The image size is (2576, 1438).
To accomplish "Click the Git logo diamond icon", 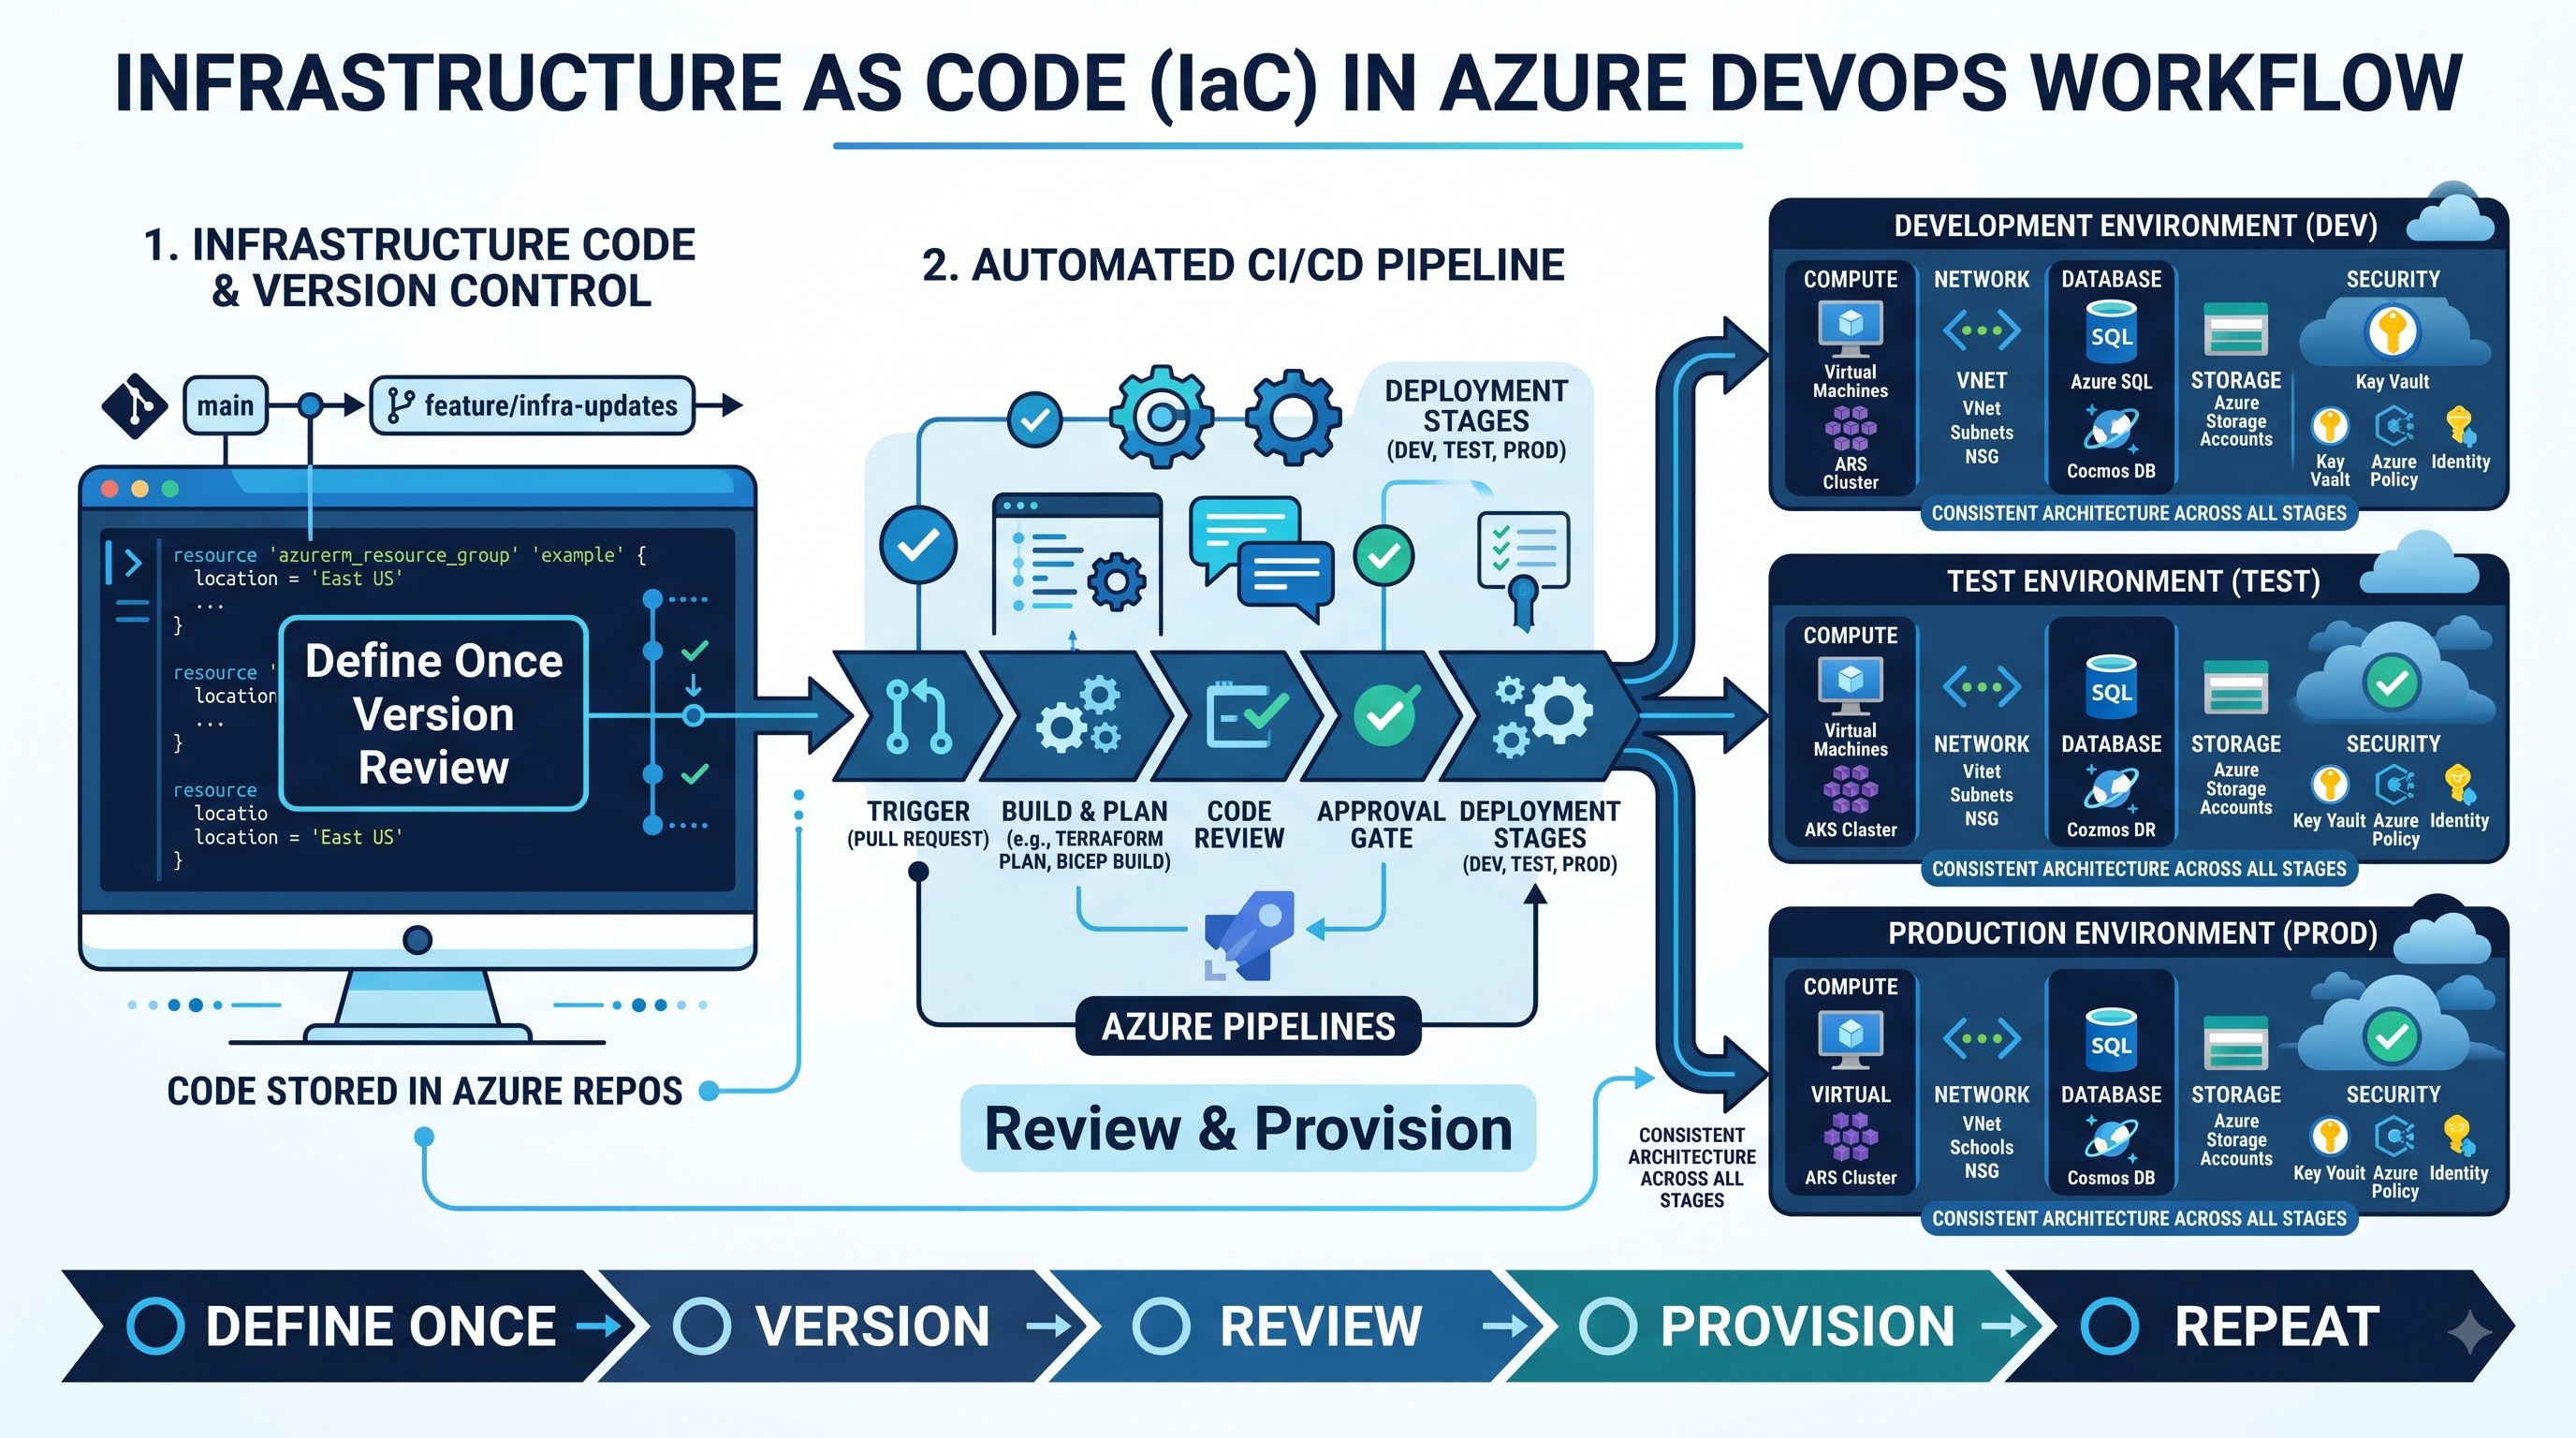I will click(134, 406).
